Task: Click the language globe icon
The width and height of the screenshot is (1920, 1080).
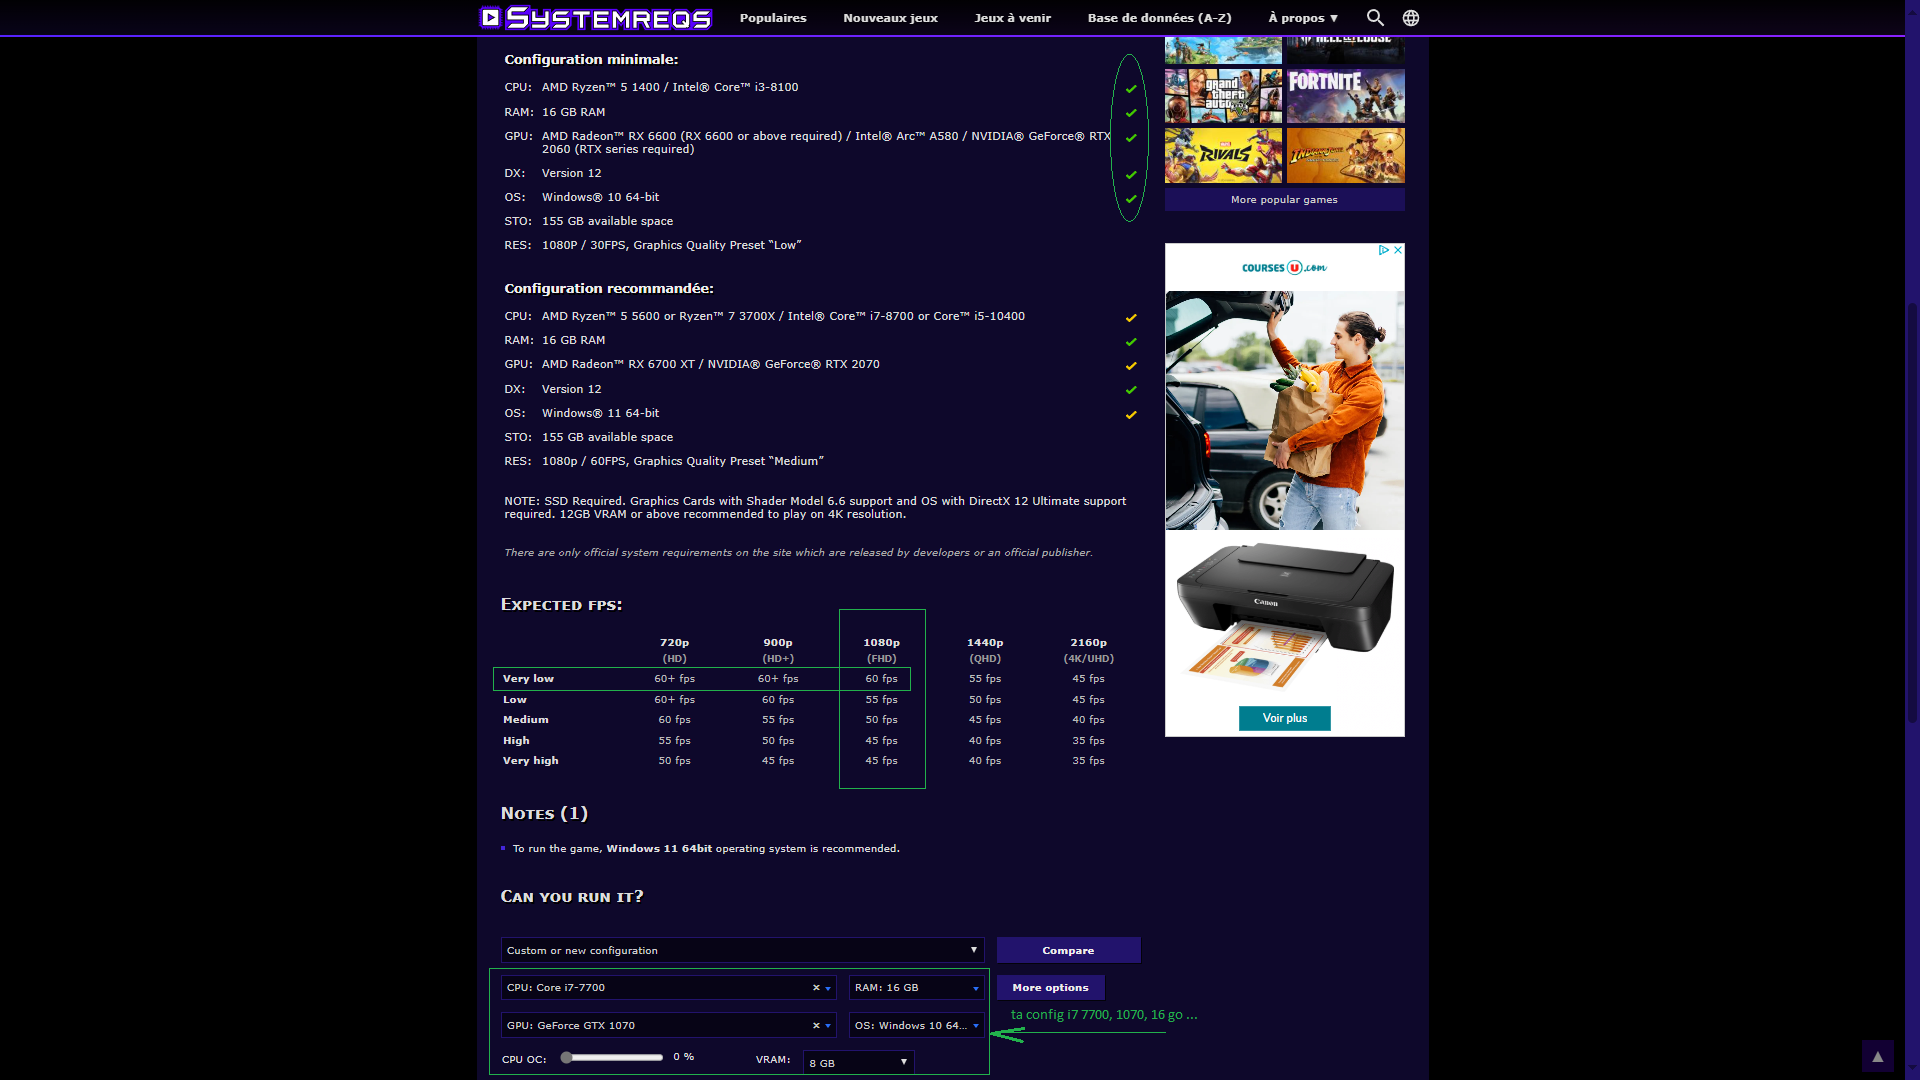Action: [1411, 18]
